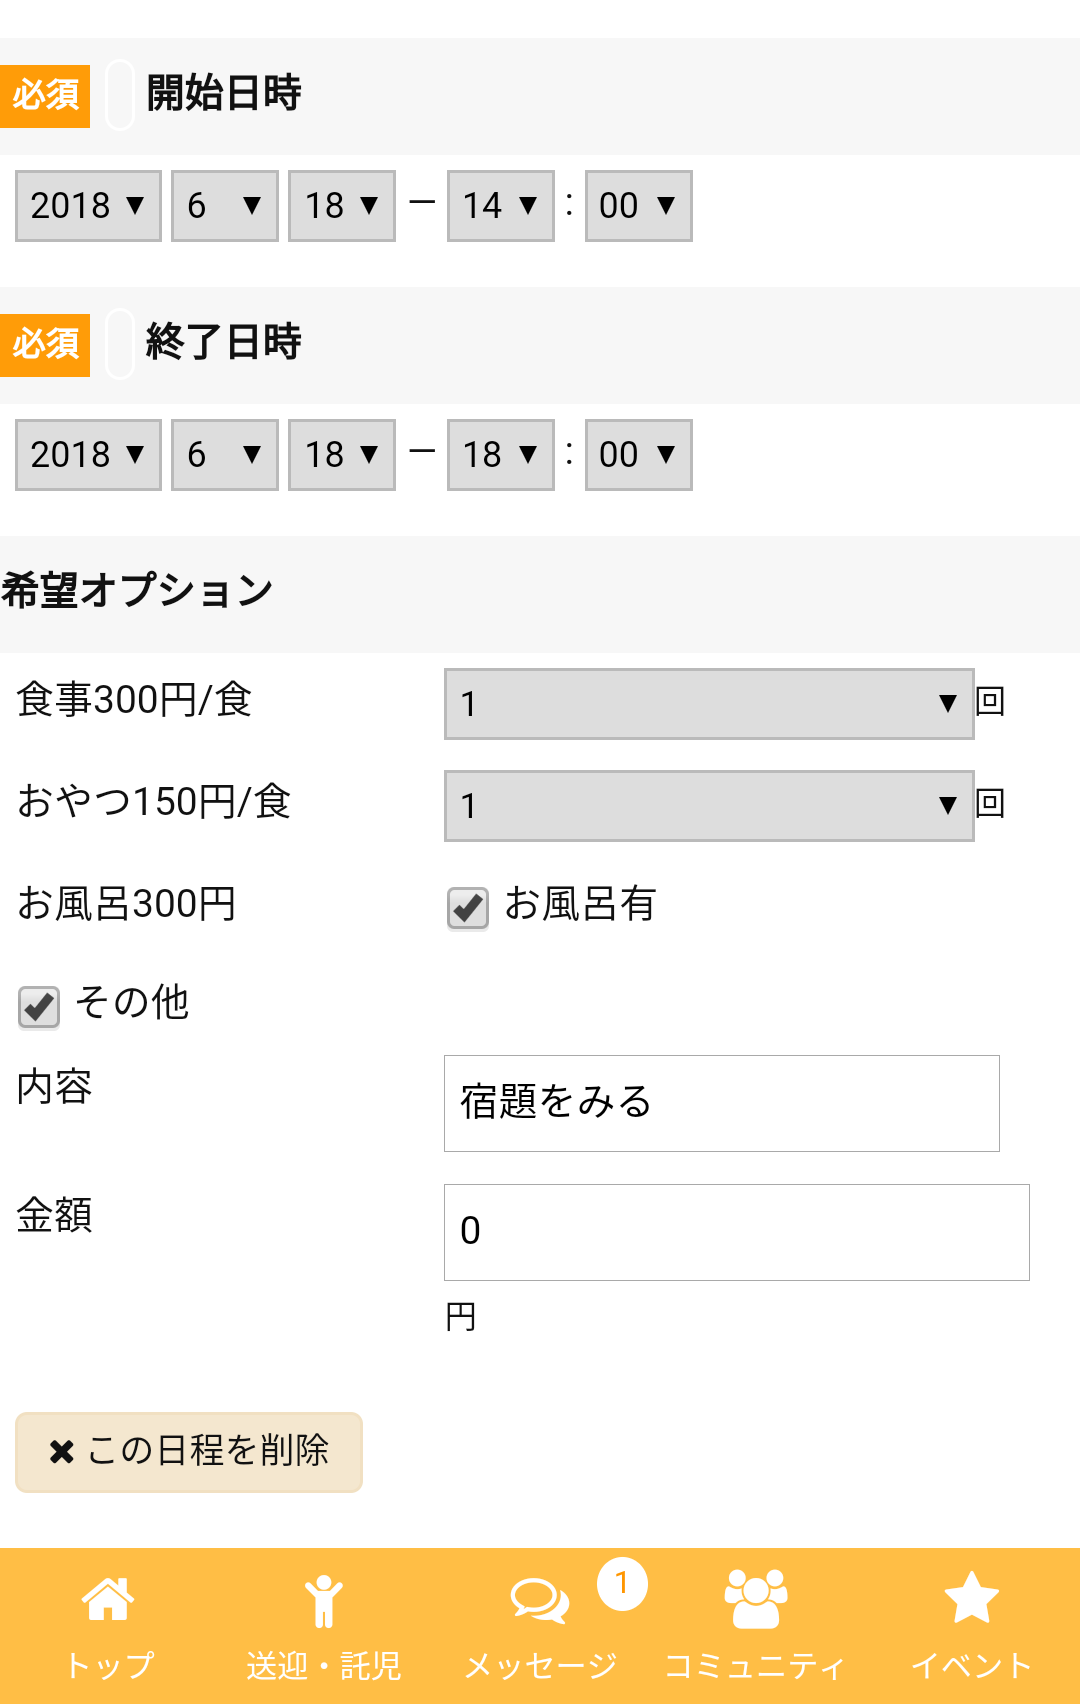The width and height of the screenshot is (1080, 1704).
Task: Open the 送迎・託児 person icon
Action: pos(324,1601)
